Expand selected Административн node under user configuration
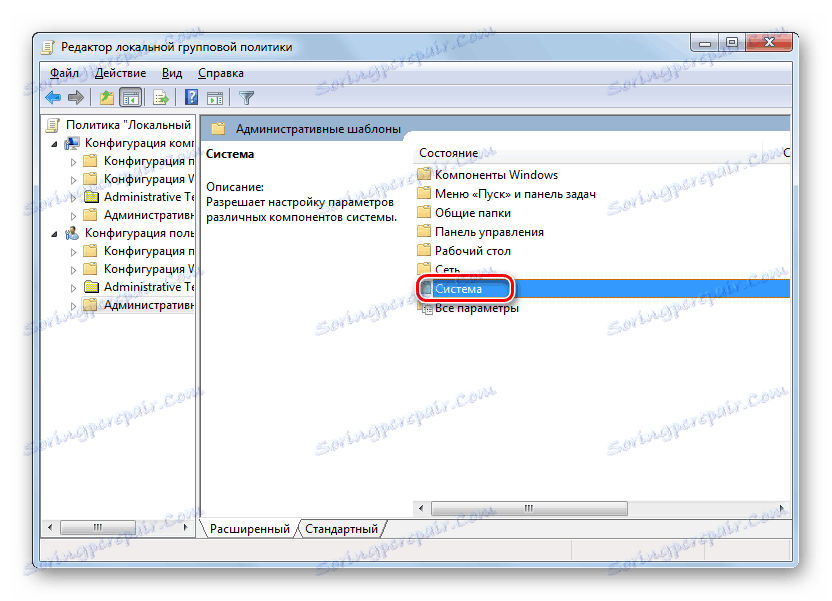 point(74,306)
